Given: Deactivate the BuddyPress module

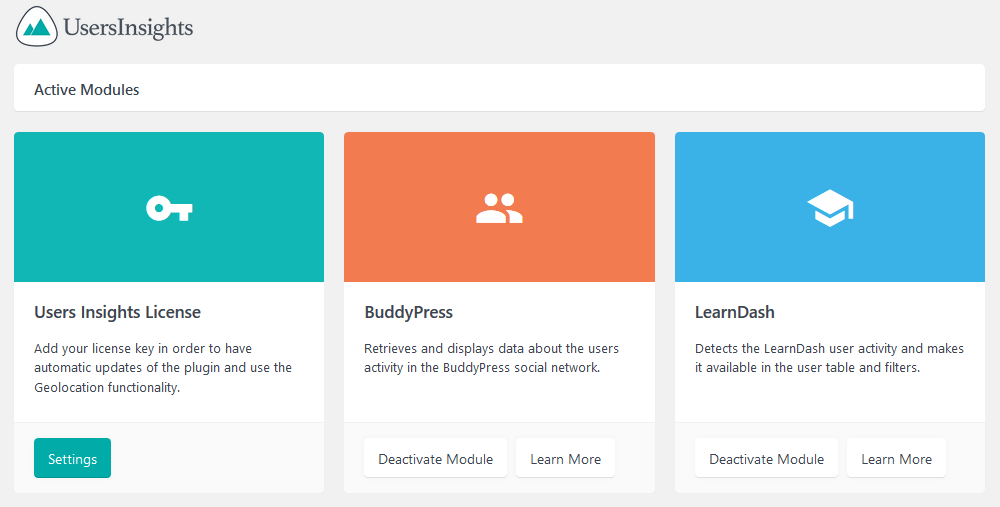Looking at the screenshot, I should tap(436, 458).
